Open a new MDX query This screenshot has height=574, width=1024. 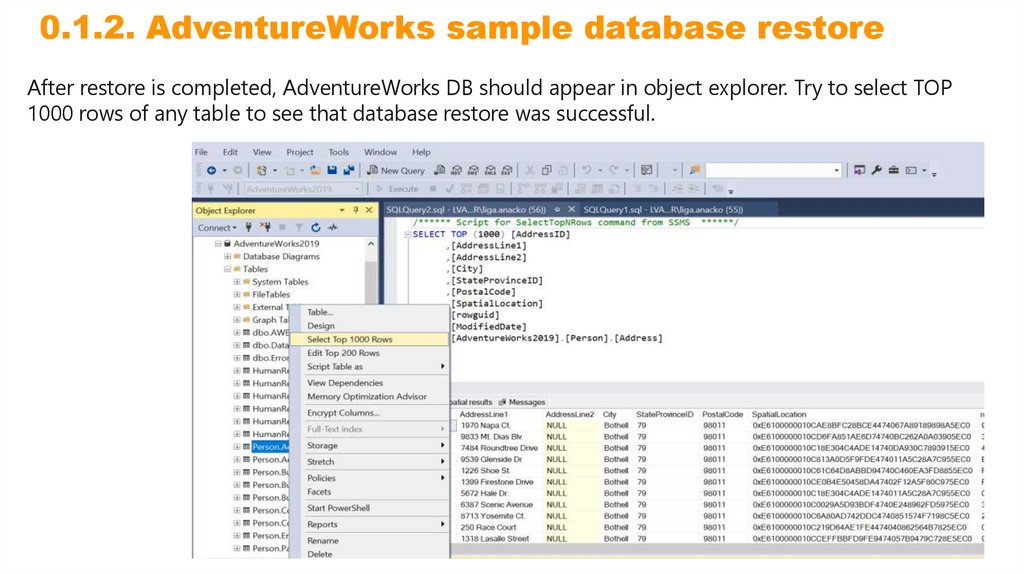pos(456,170)
